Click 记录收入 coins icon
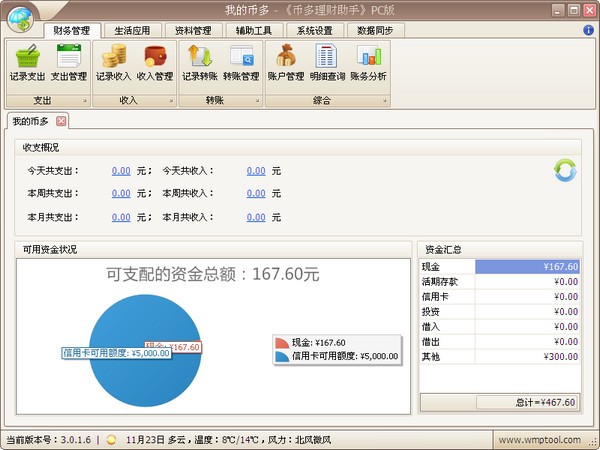 pos(114,63)
